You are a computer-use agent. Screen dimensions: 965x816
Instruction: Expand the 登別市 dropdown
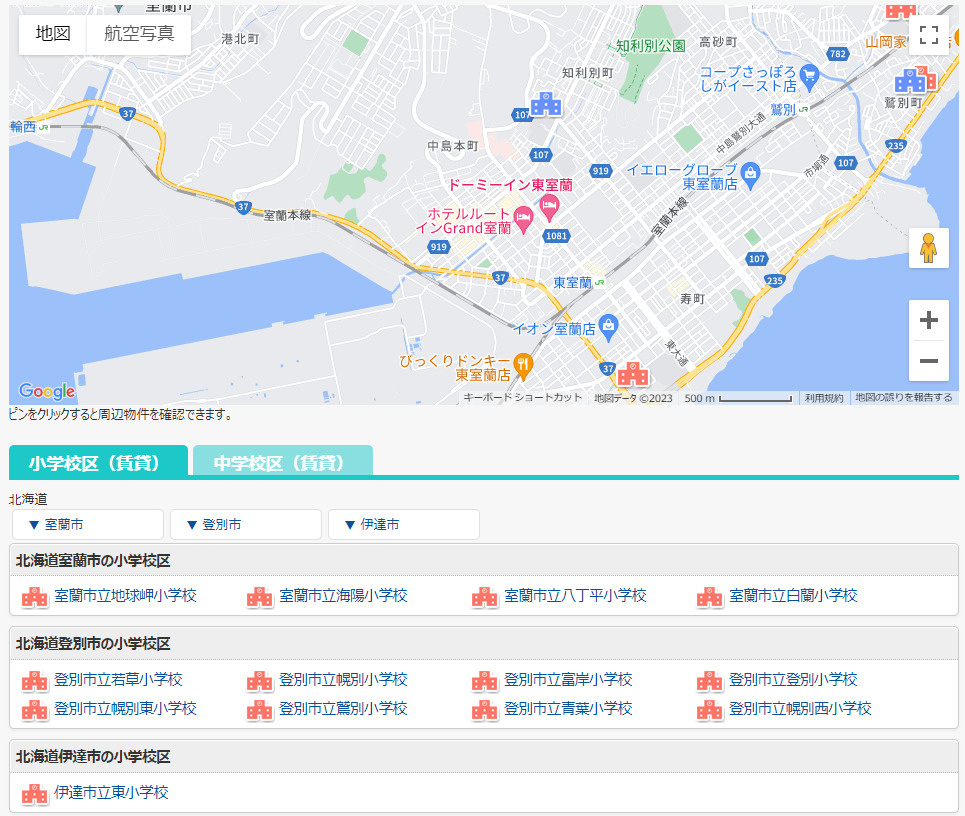(x=246, y=524)
